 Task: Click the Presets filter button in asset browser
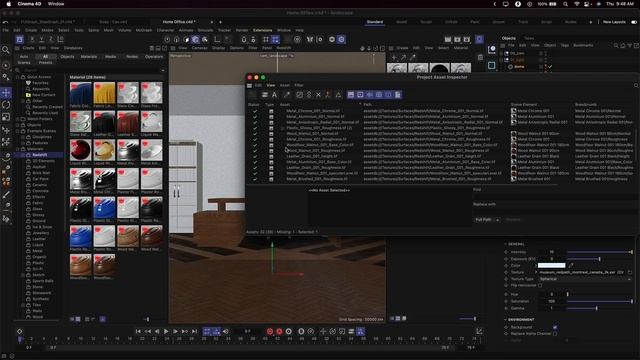click(45, 63)
